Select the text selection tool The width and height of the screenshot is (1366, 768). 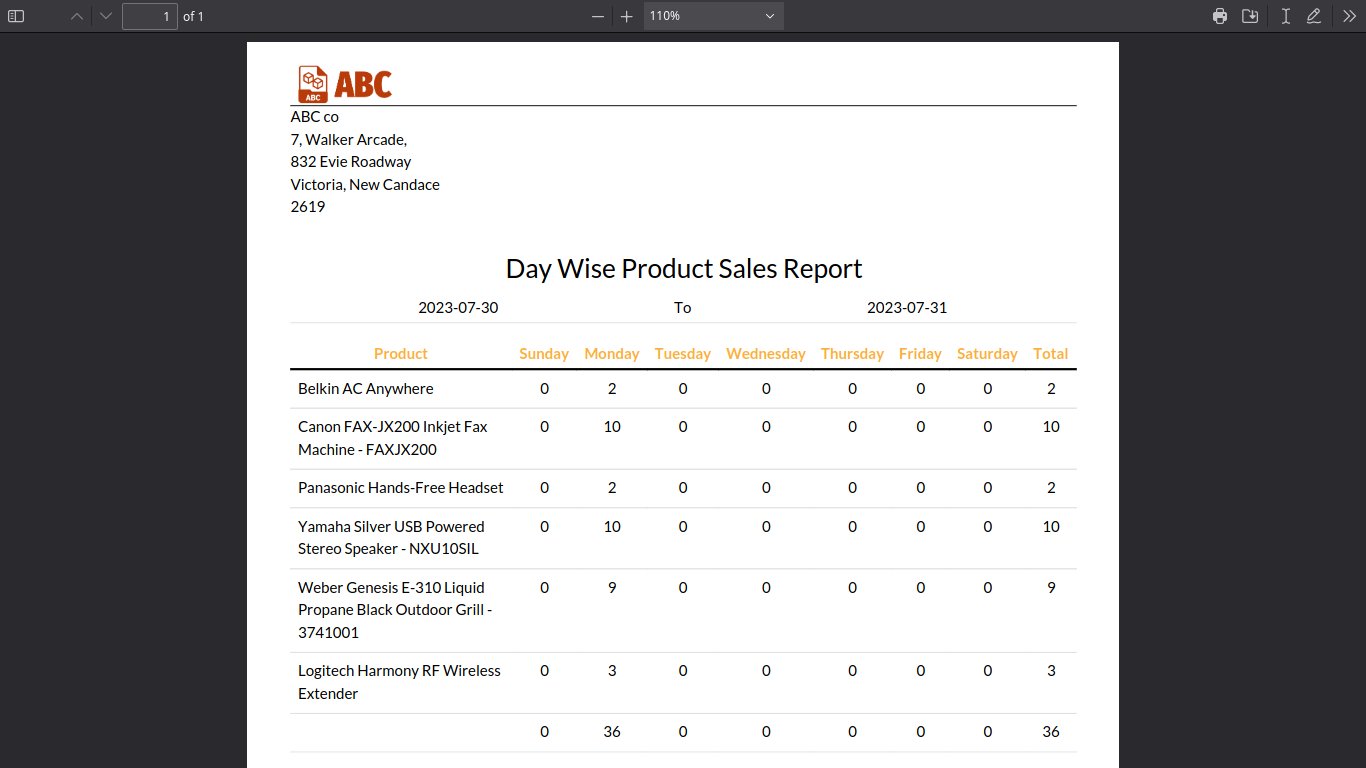click(x=1285, y=16)
